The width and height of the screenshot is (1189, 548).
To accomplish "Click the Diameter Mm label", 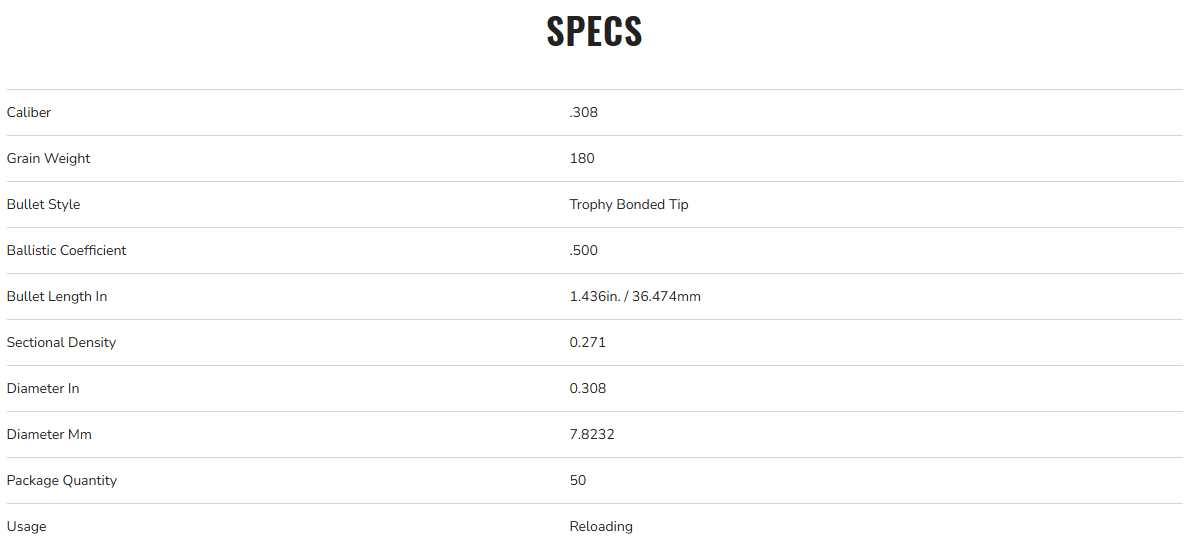I will coord(49,435).
